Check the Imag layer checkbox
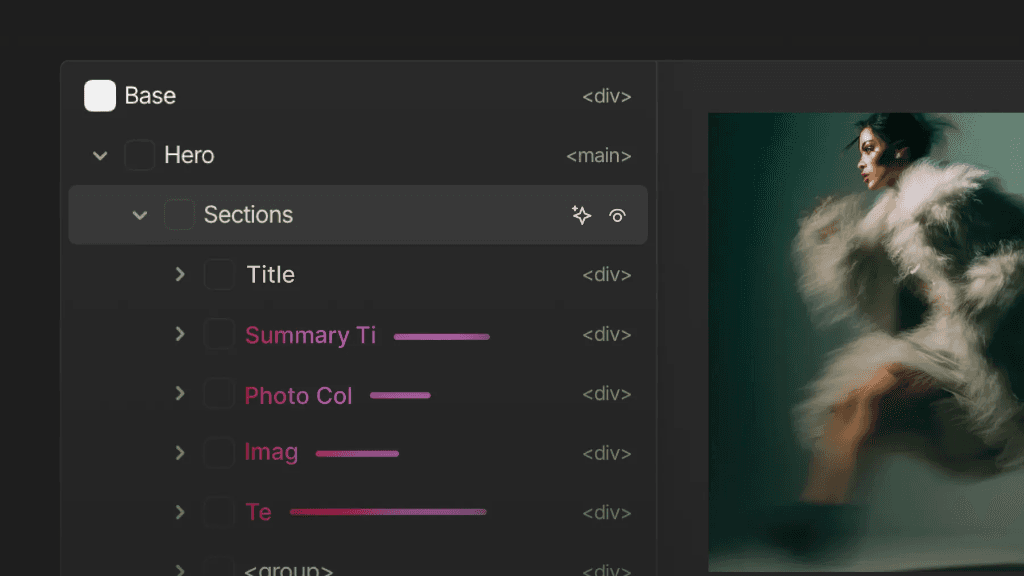 (219, 452)
